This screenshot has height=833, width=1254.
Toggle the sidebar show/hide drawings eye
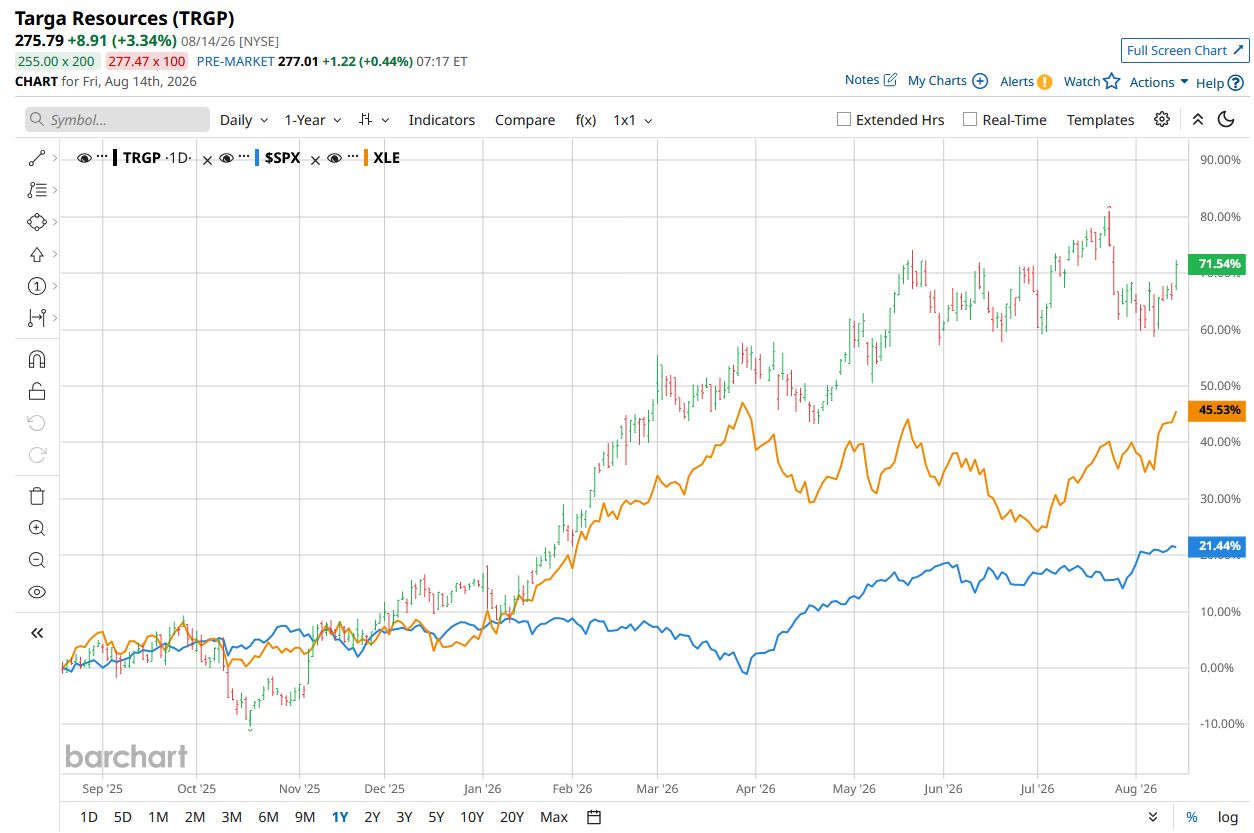[37, 592]
